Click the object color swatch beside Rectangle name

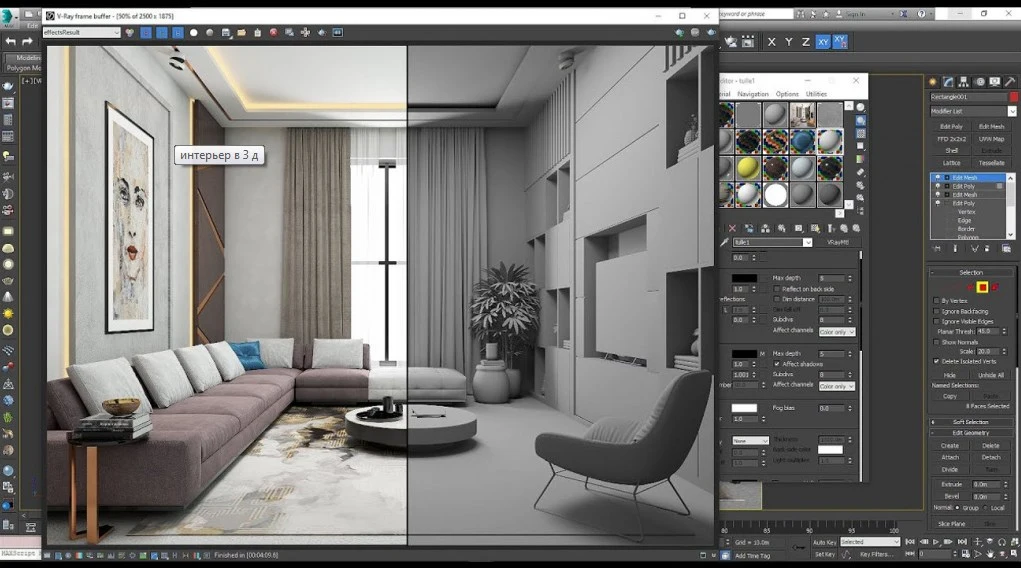1011,97
